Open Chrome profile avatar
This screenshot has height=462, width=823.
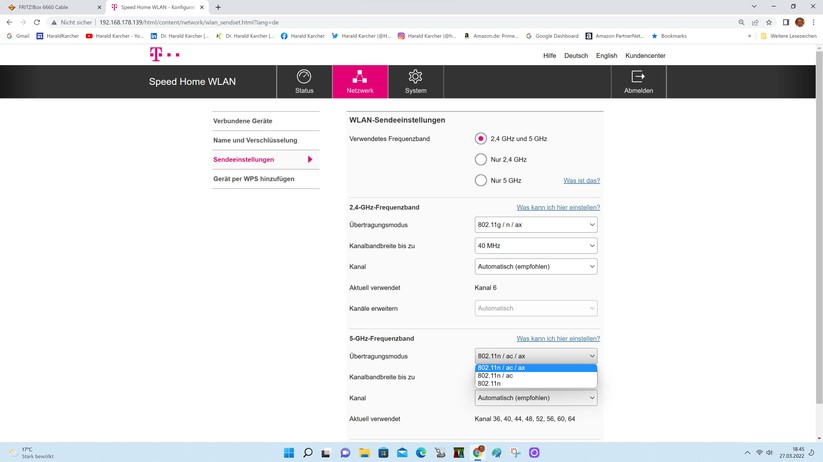point(800,22)
